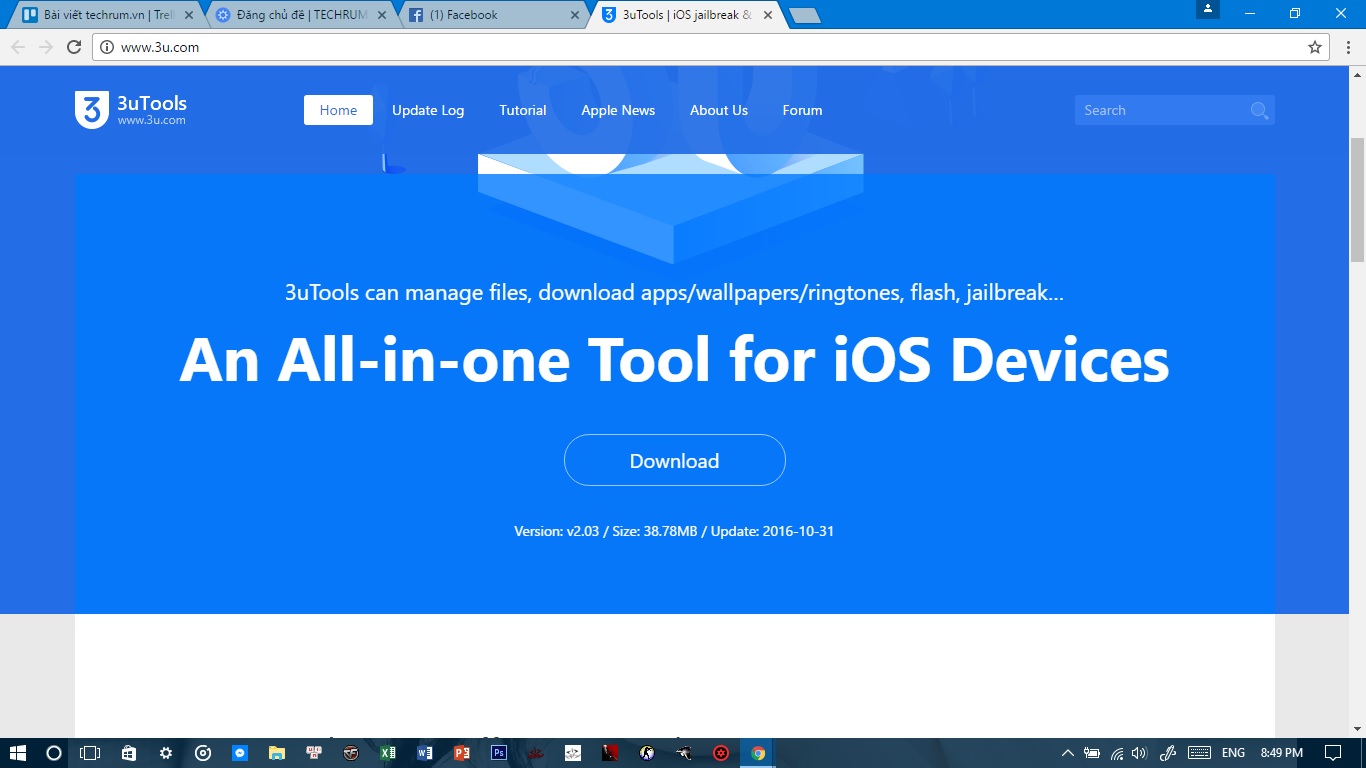Go back using the browser back arrow
The height and width of the screenshot is (768, 1366).
[18, 47]
